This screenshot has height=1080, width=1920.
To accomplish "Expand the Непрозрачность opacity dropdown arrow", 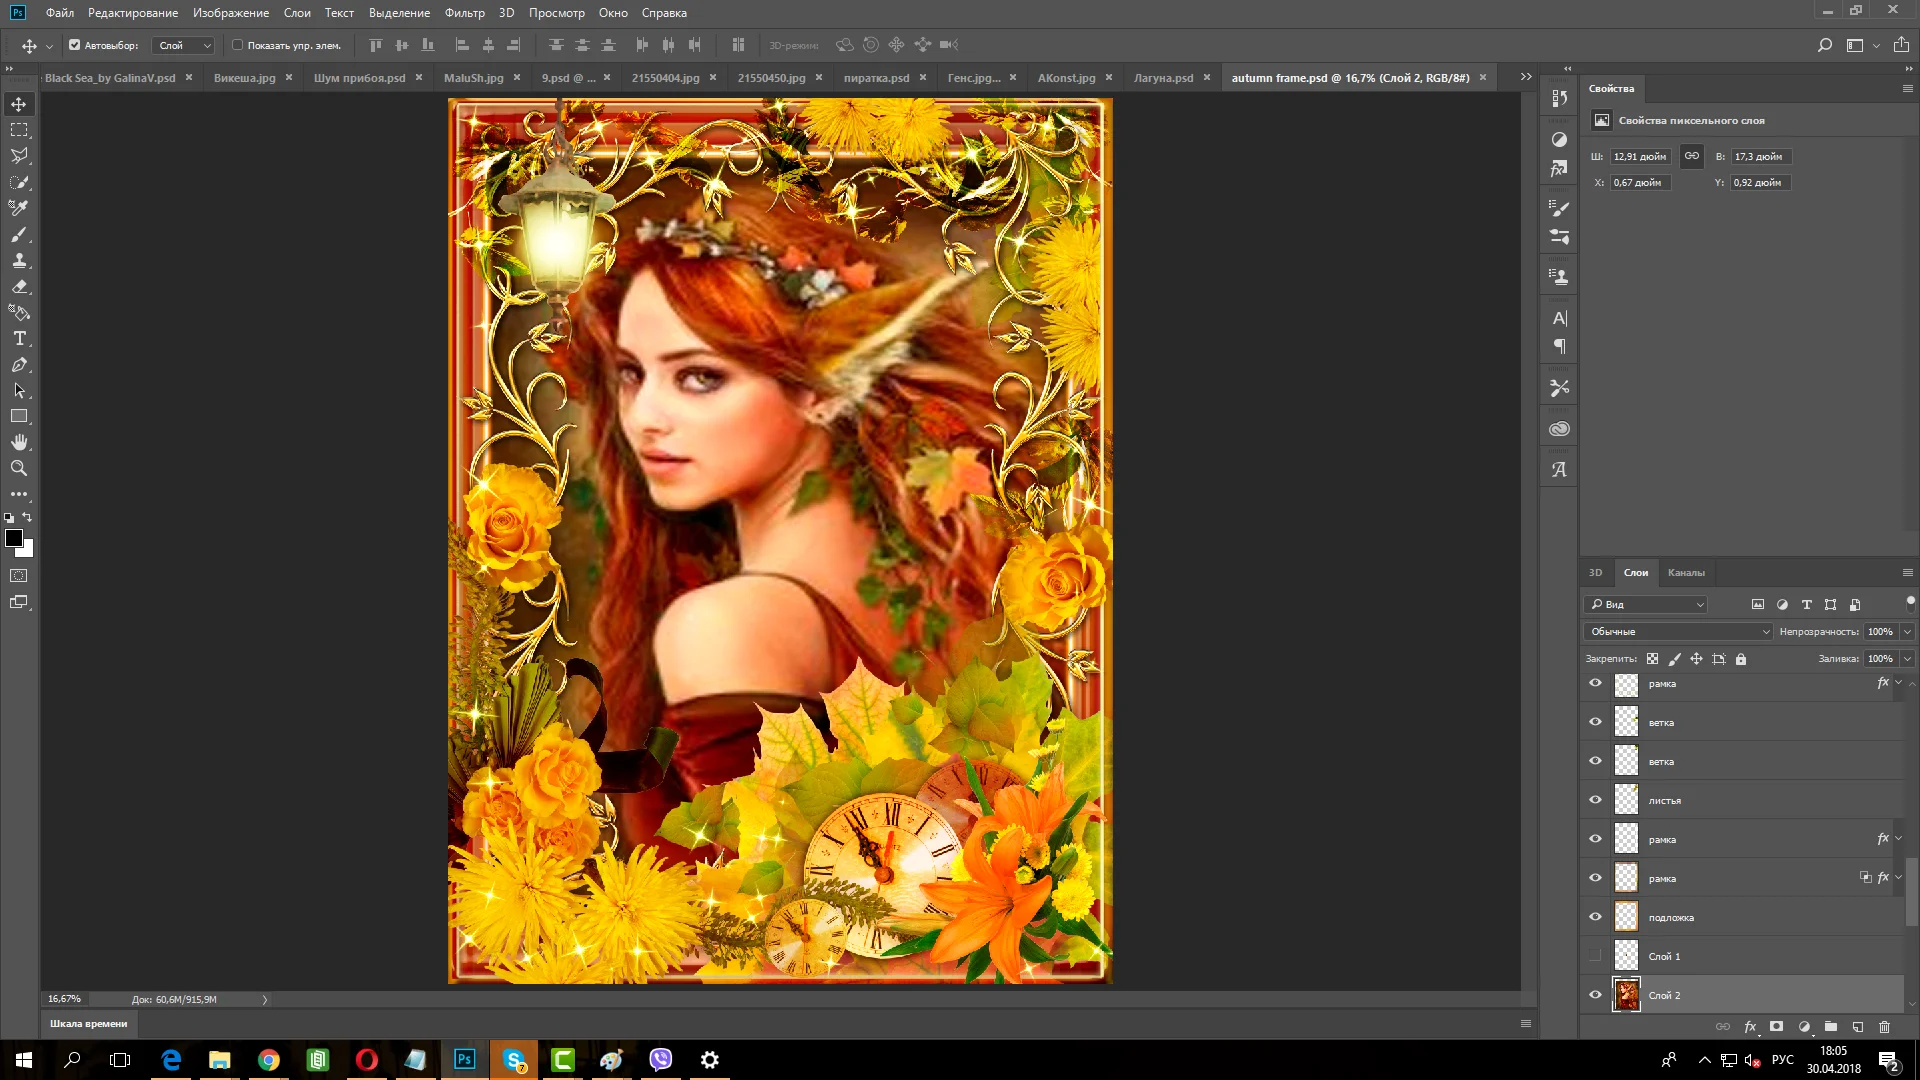I will click(x=1907, y=632).
